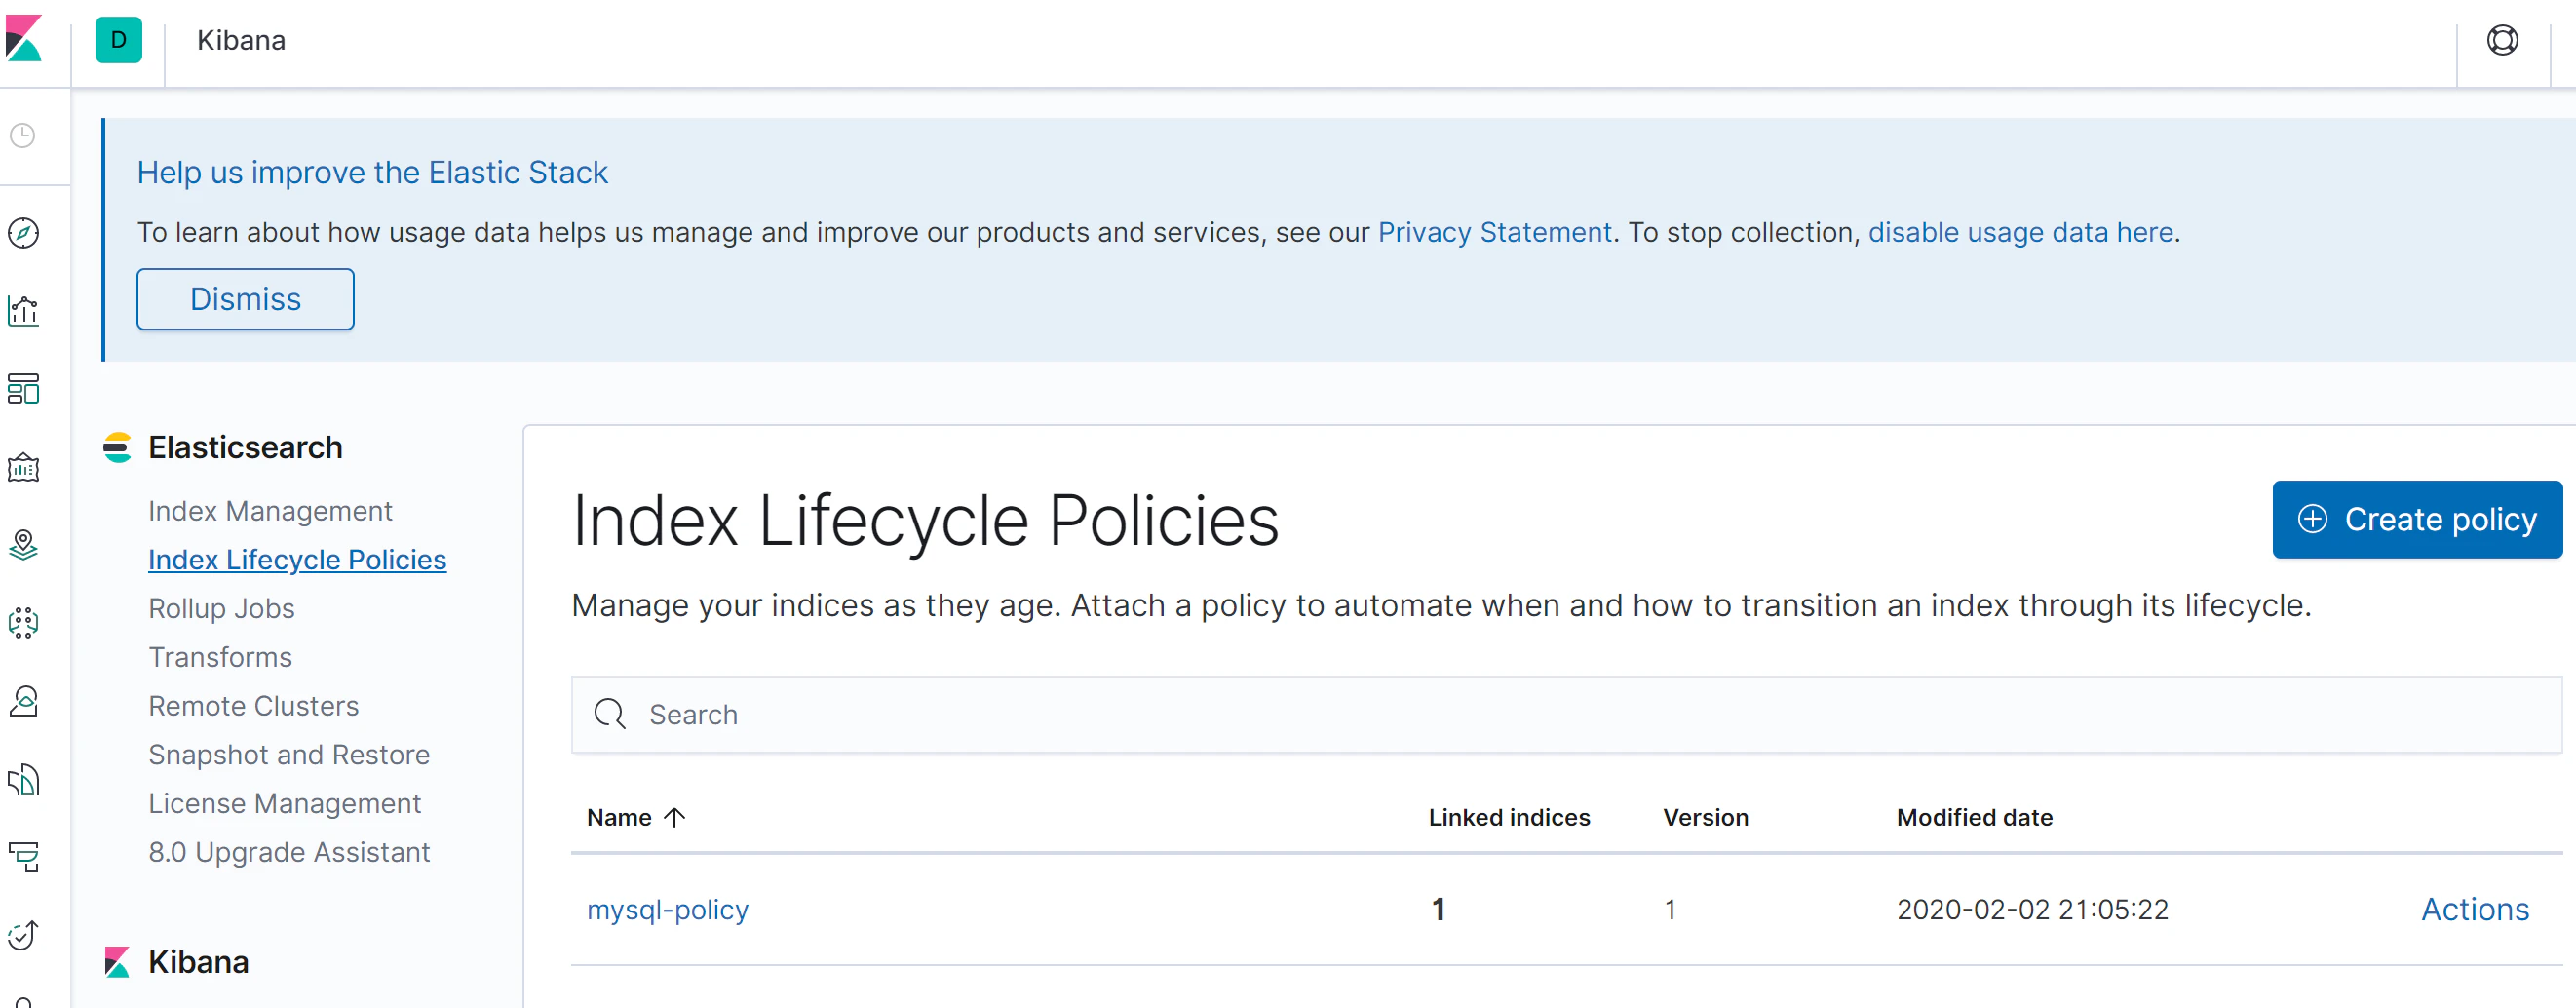This screenshot has width=2576, height=1008.
Task: Open the default space avatar D
Action: click(118, 40)
